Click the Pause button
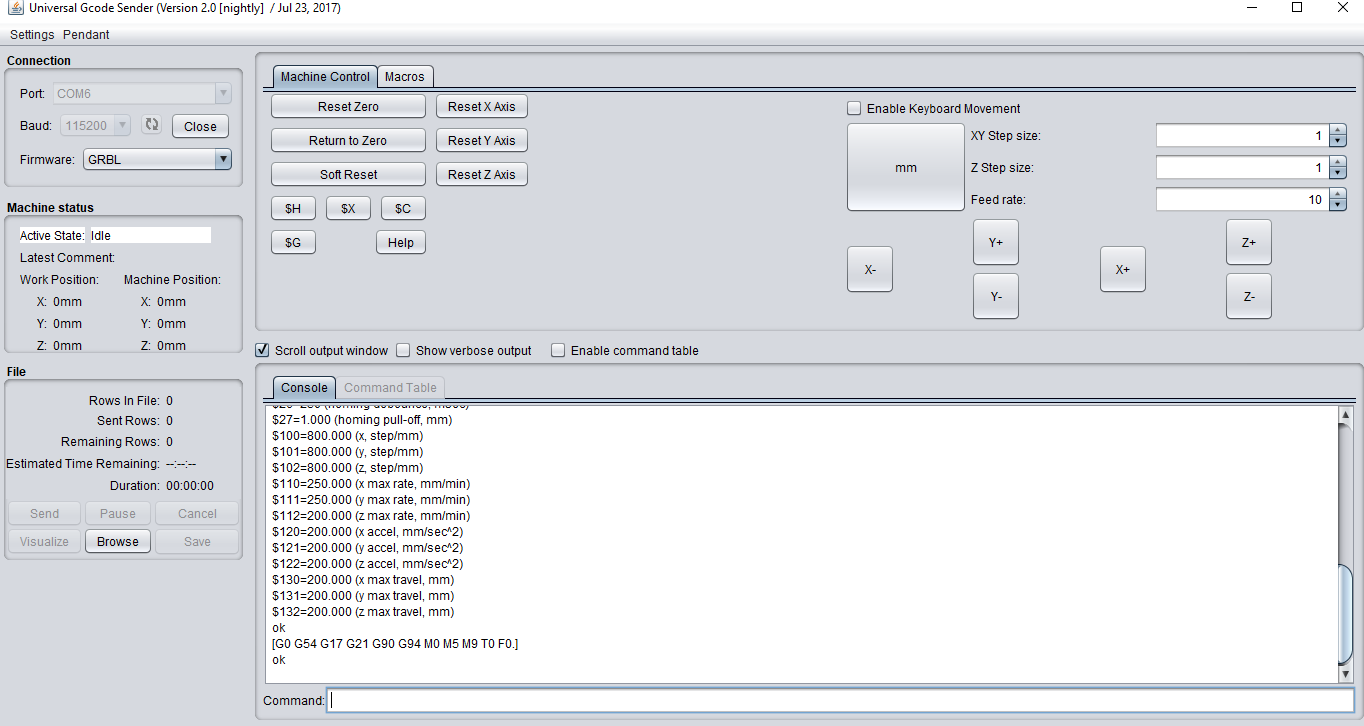 [118, 513]
